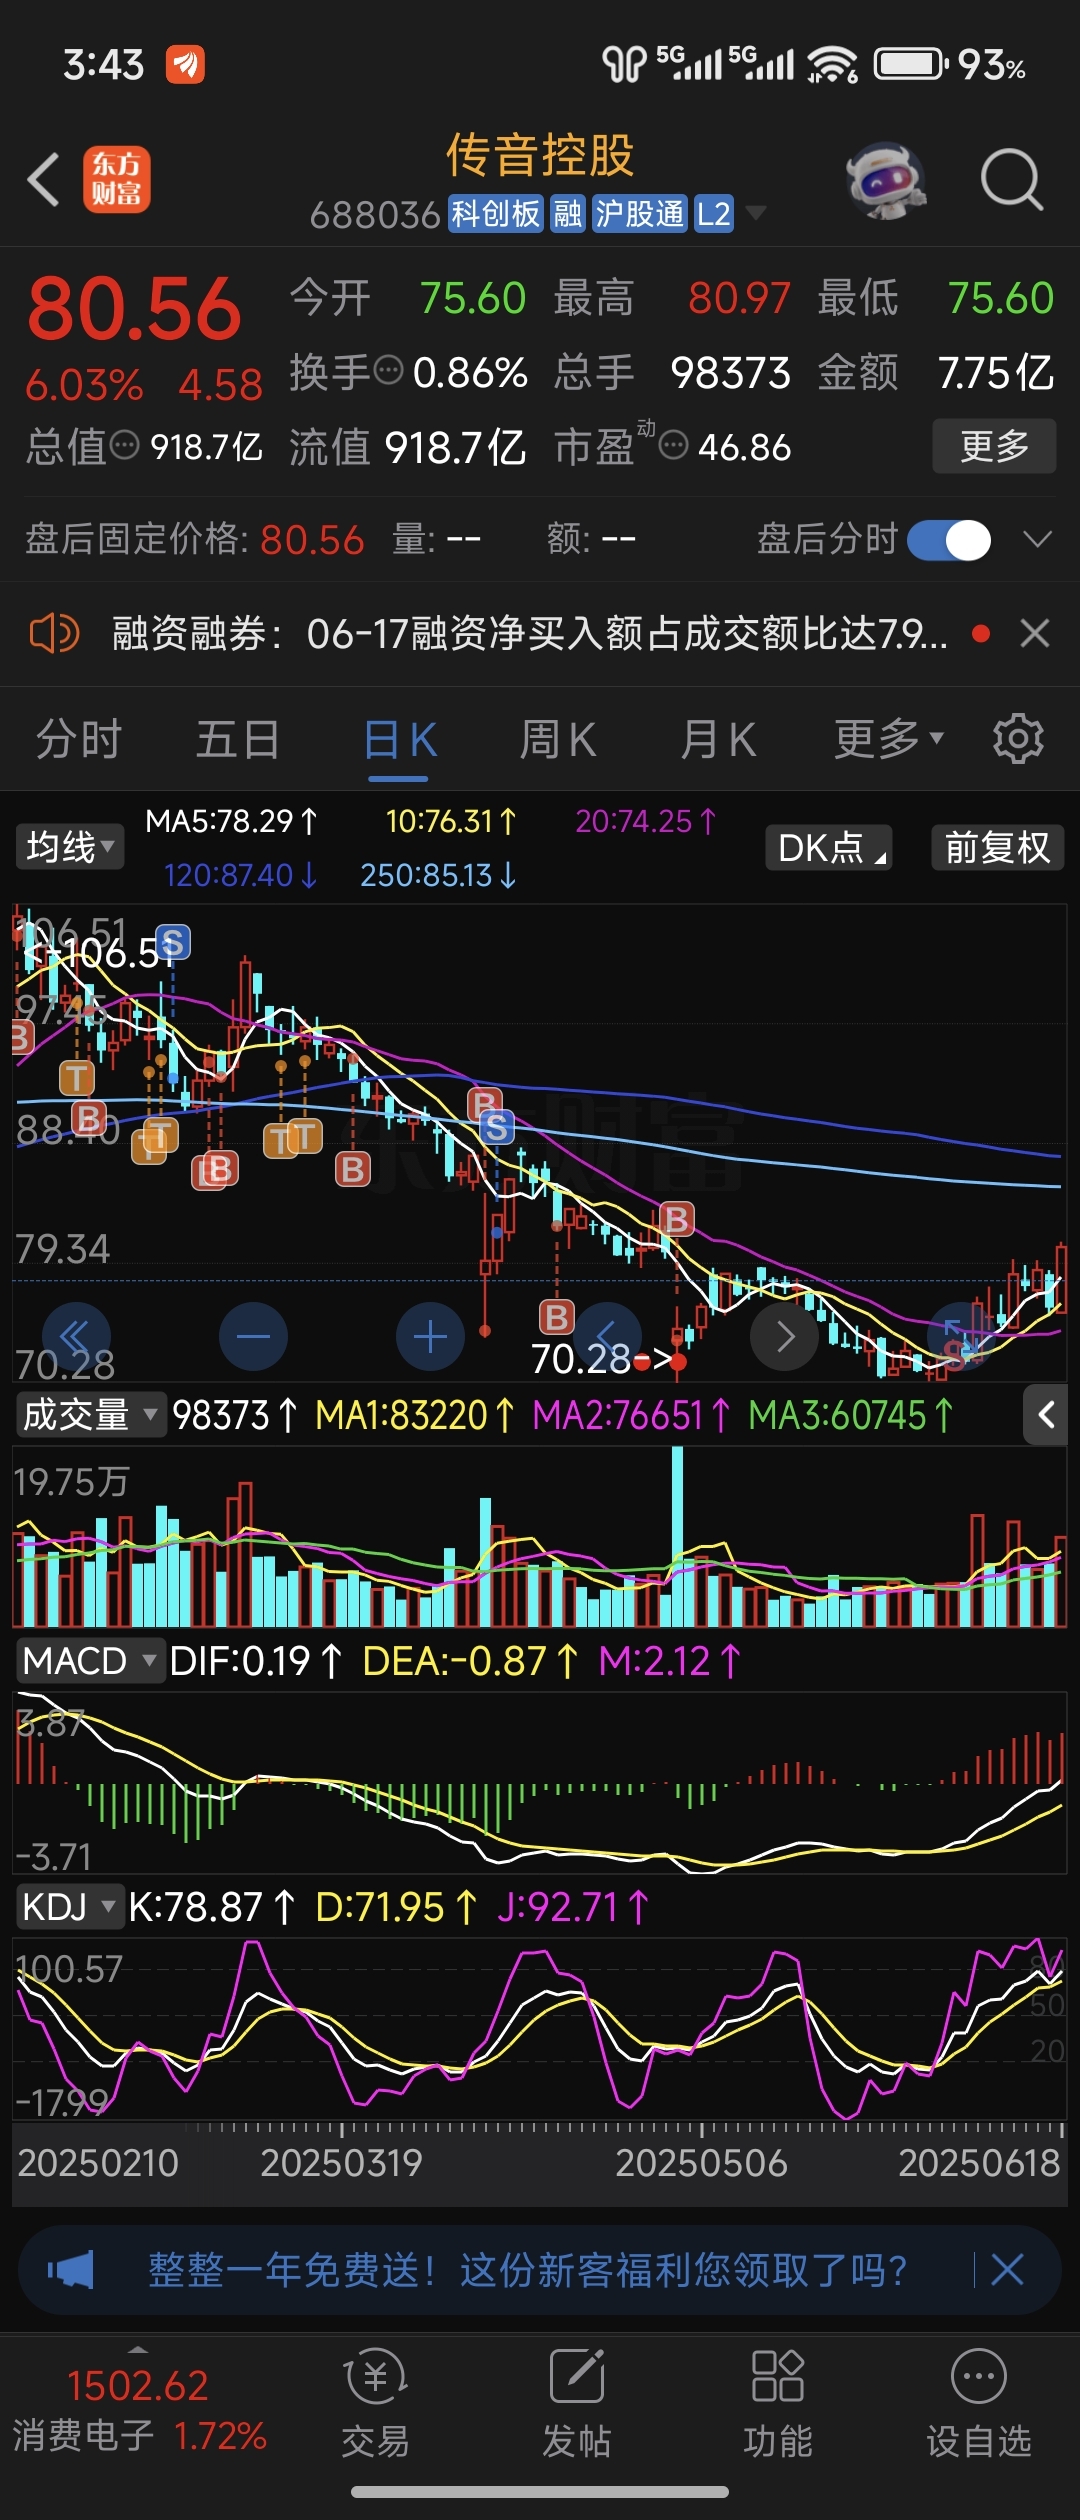Close the 新客福利 promo banner
This screenshot has width=1080, height=2520.
[x=1007, y=2270]
